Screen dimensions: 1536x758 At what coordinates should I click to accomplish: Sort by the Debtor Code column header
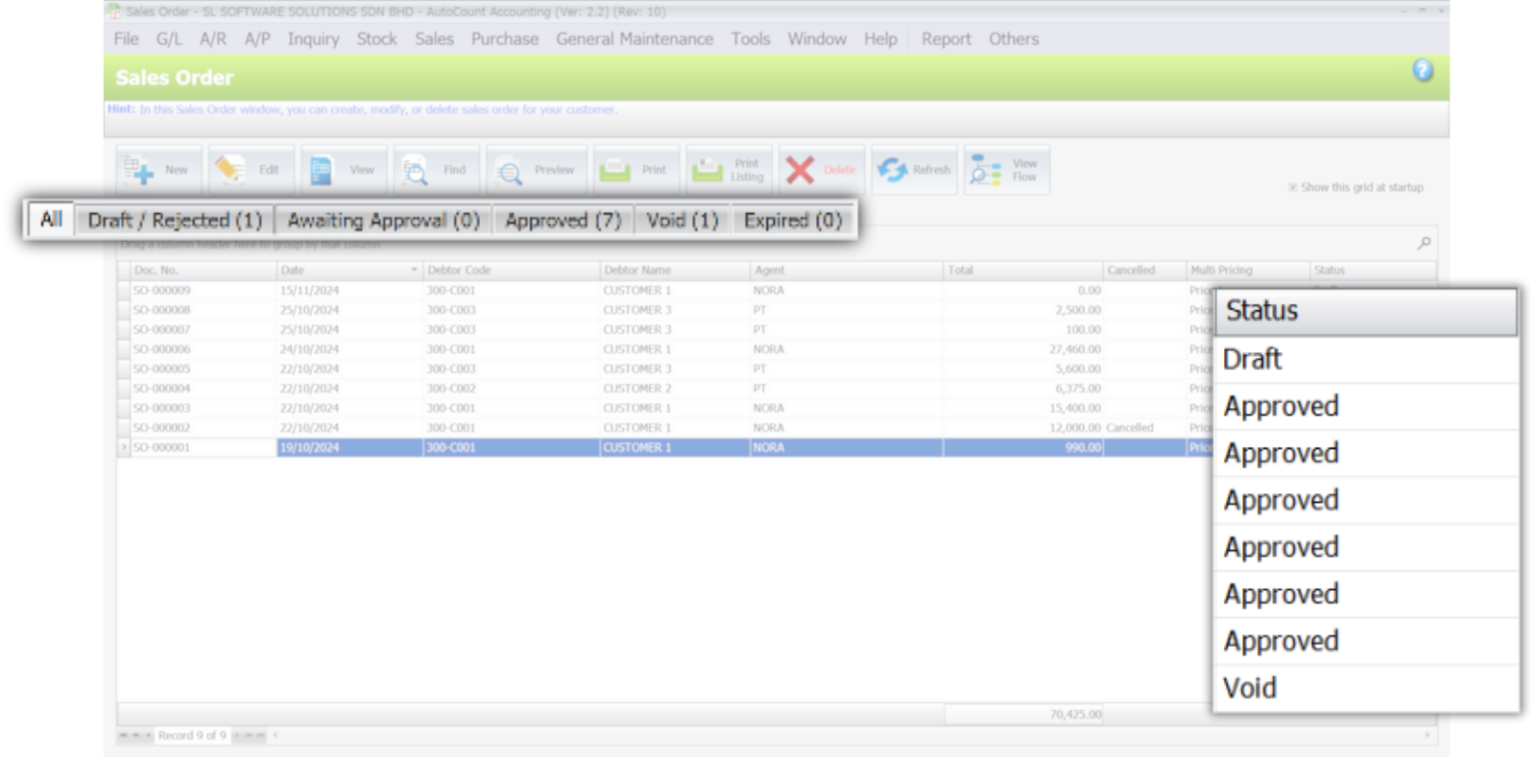(x=512, y=271)
